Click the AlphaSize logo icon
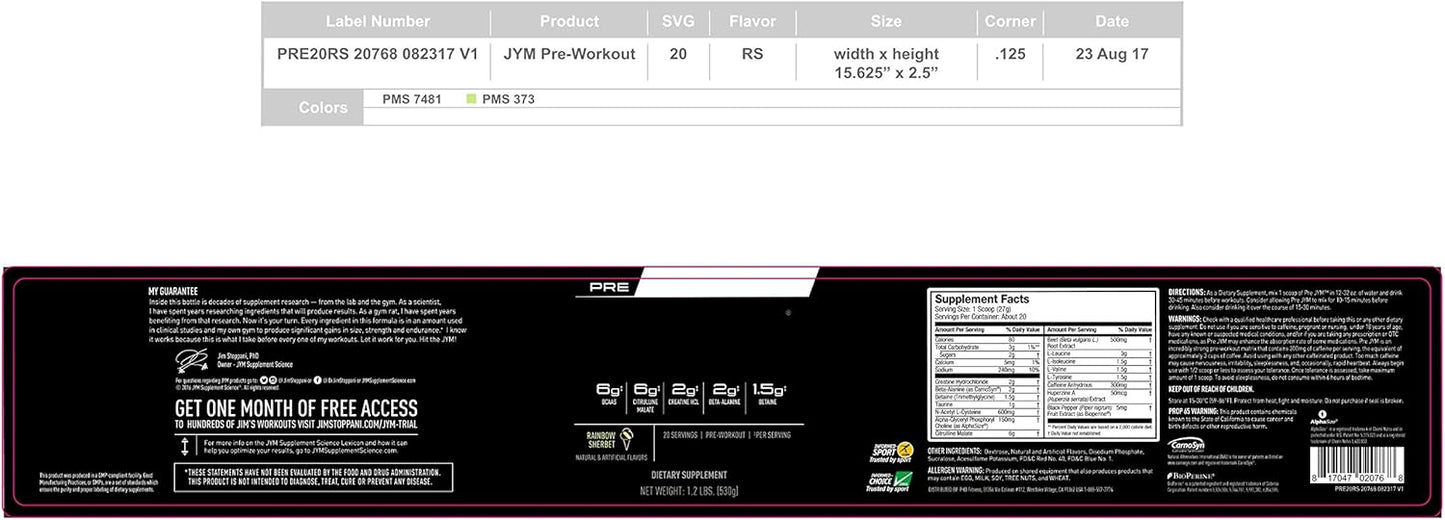 1323,413
